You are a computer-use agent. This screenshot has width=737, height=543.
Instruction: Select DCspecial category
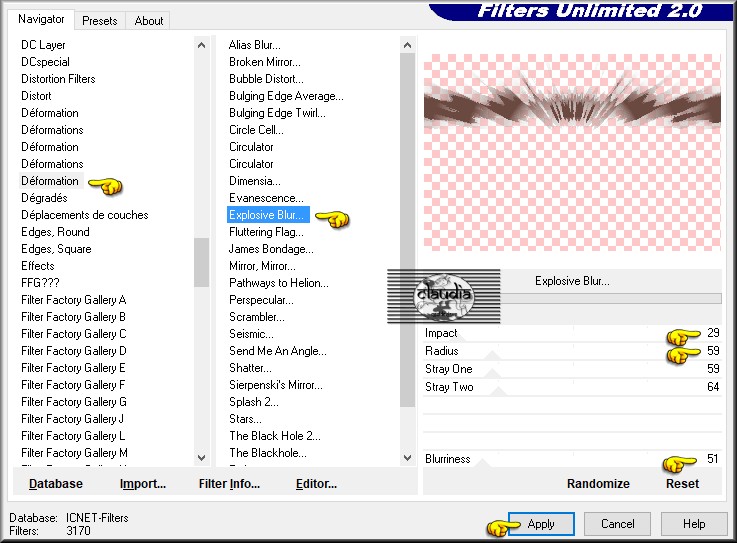pos(45,62)
